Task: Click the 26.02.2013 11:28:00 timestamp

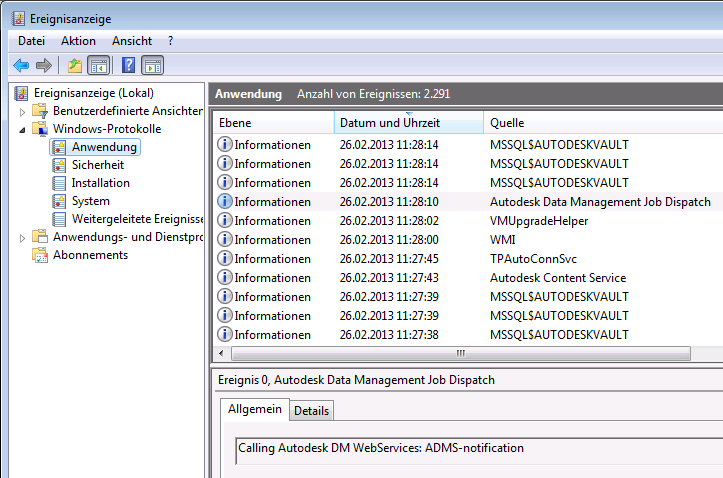Action: tap(389, 240)
